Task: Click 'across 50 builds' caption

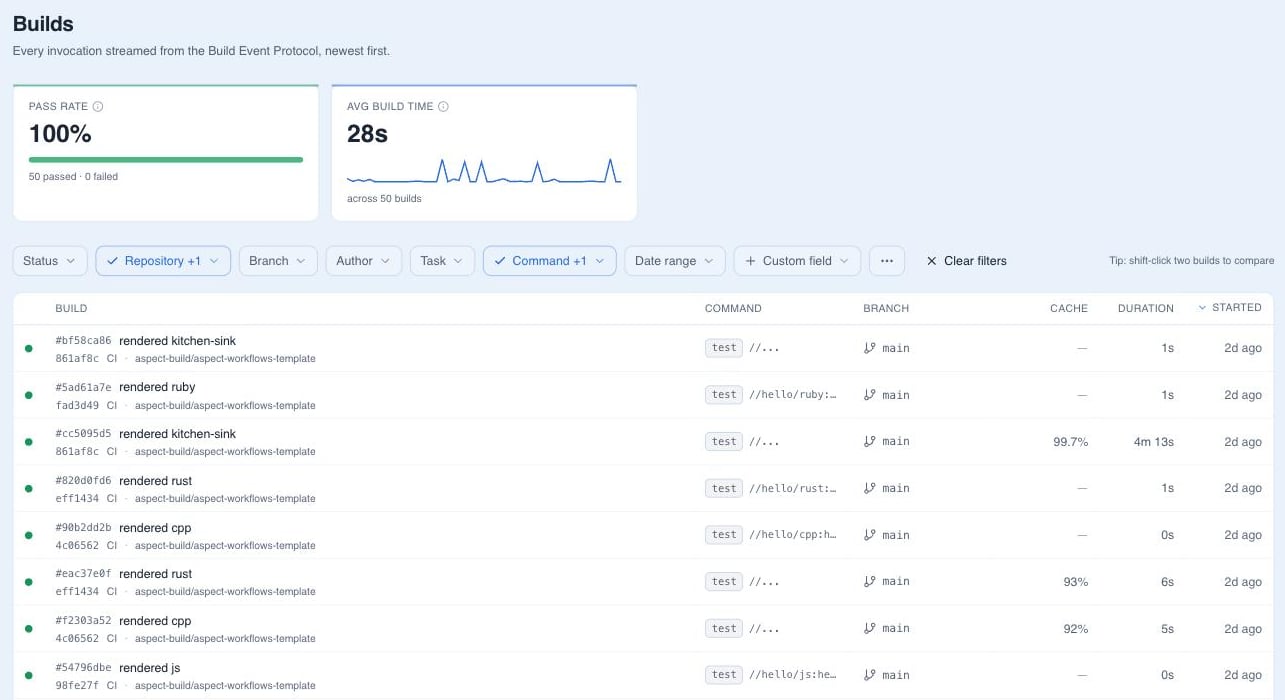Action: pos(384,199)
